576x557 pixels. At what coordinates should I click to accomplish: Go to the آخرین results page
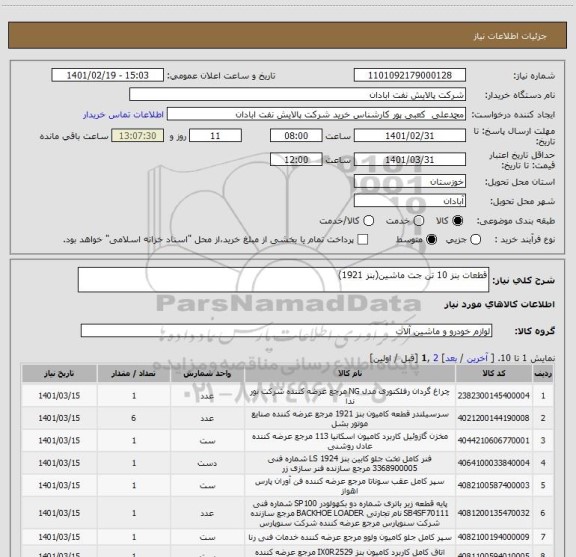[x=477, y=358]
